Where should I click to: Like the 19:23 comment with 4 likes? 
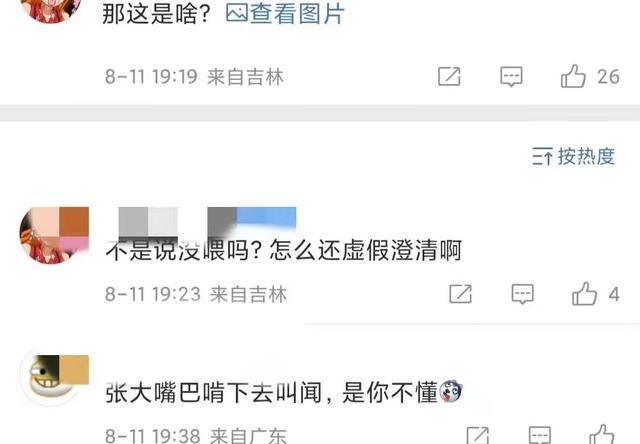click(584, 294)
